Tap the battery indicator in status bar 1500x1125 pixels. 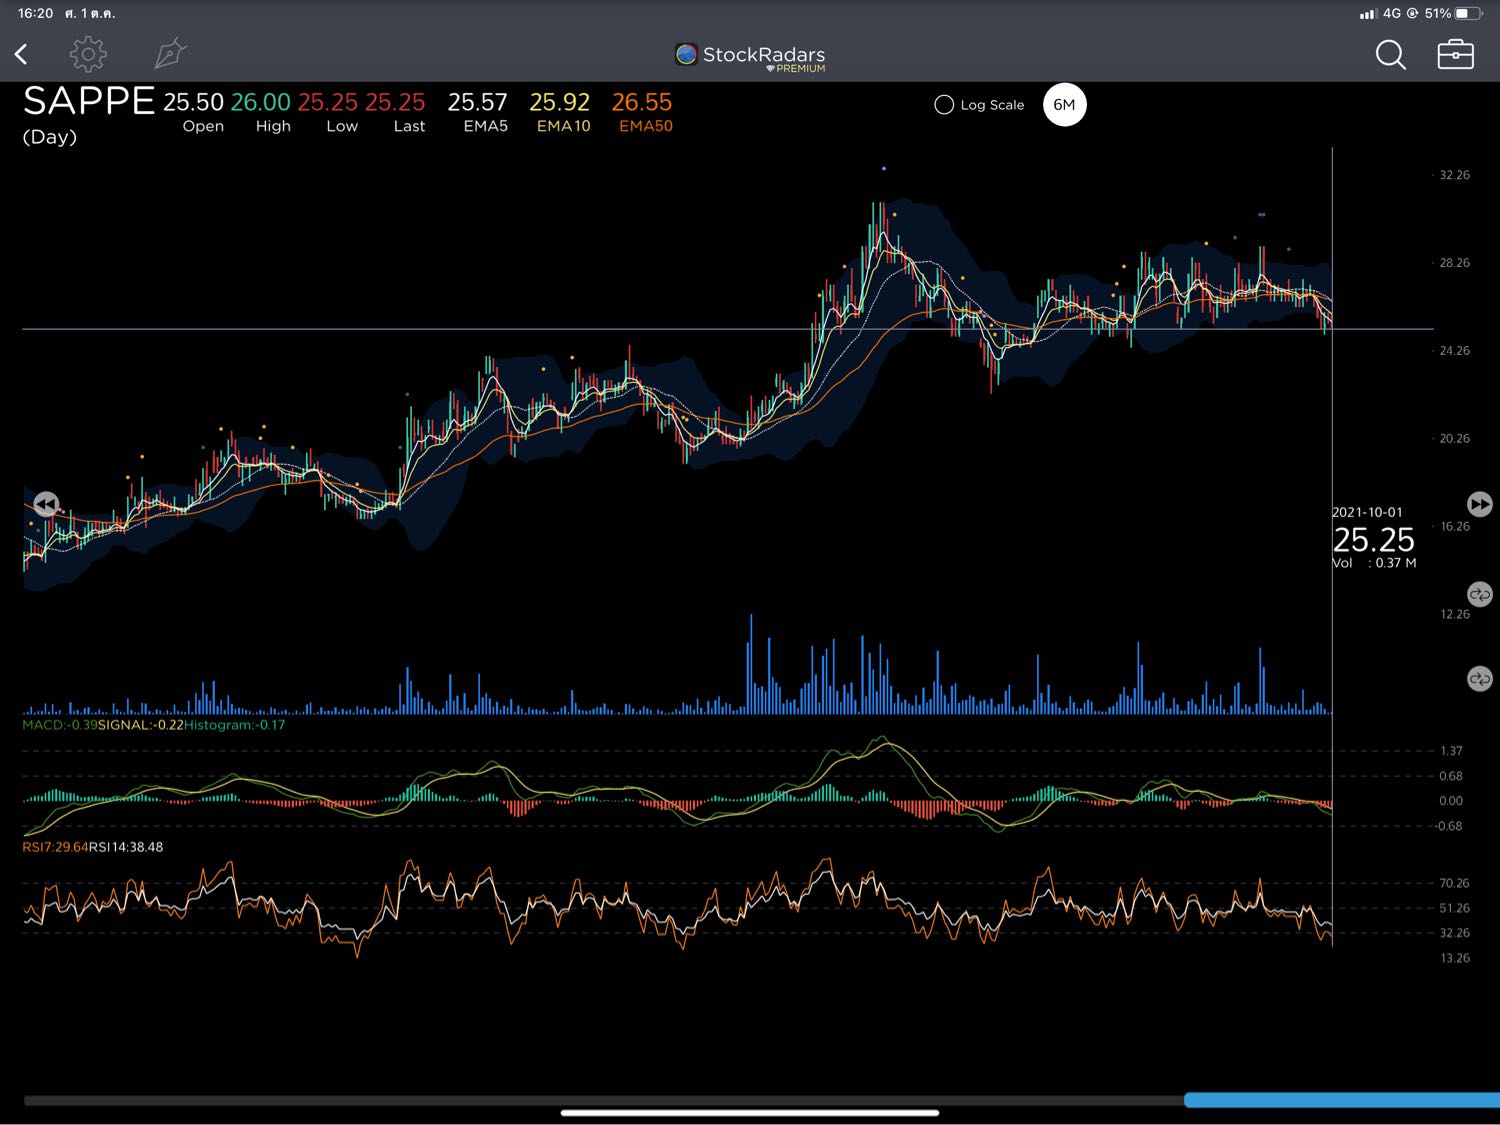pyautogui.click(x=1467, y=14)
